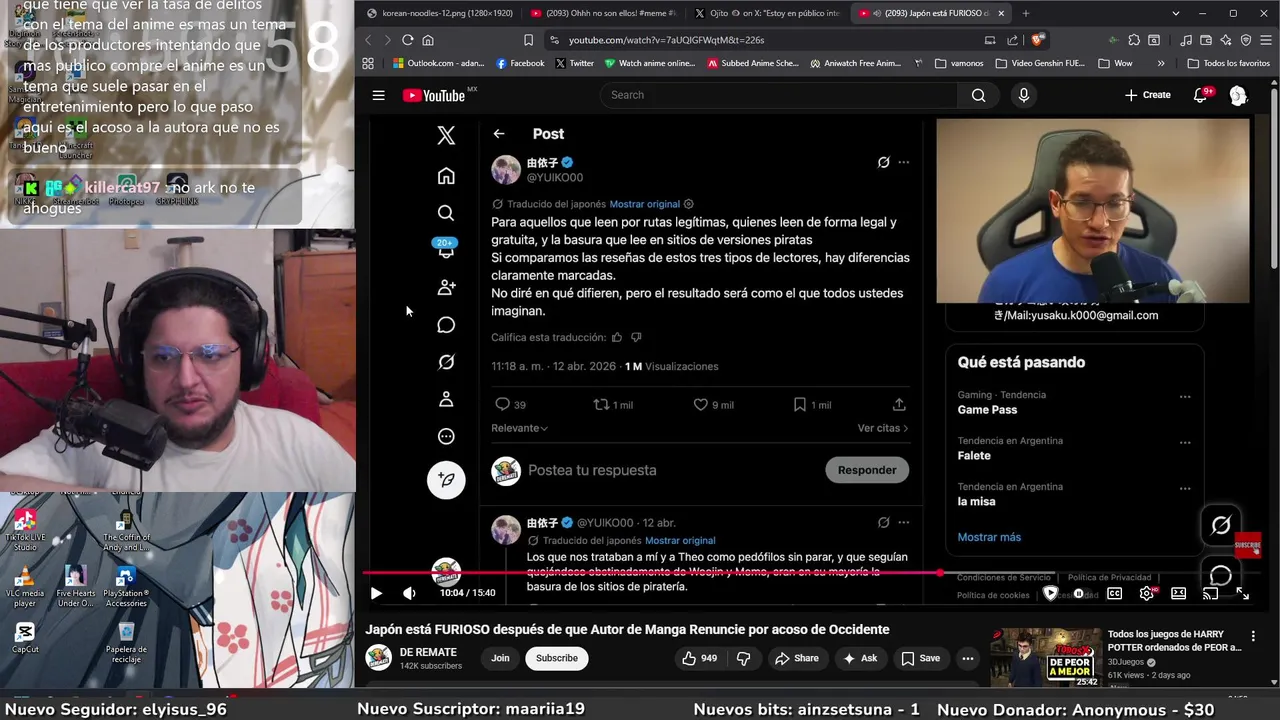Open Twitter bookmark
Viewport: 1280px width, 720px height.
pyautogui.click(x=574, y=63)
